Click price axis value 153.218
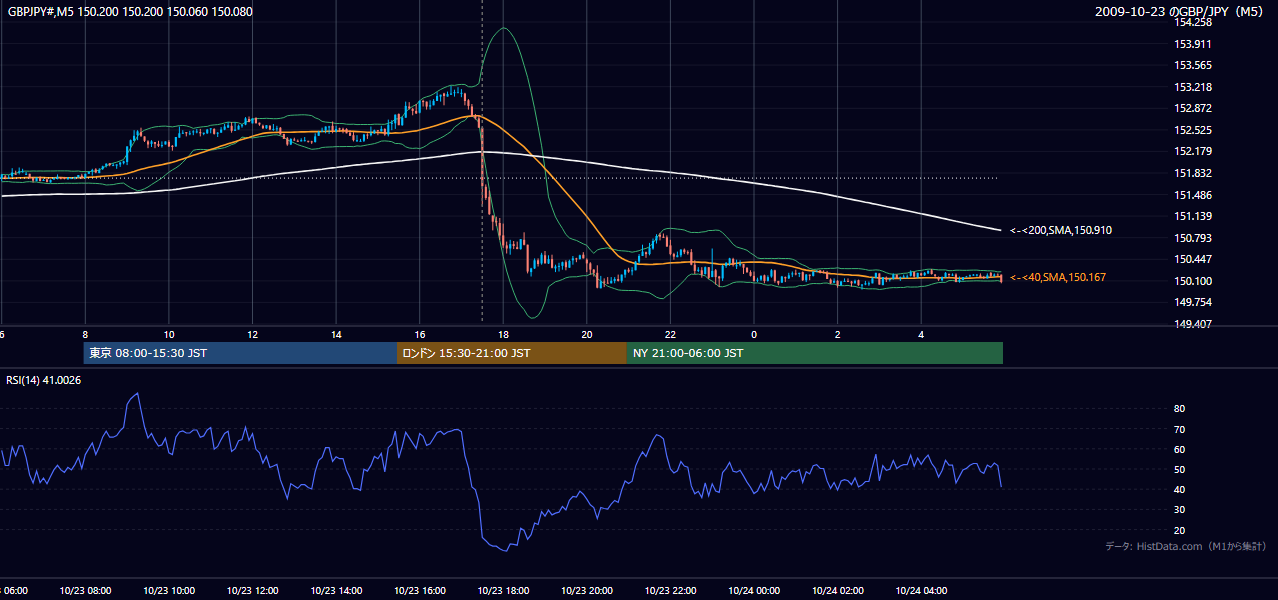 pos(1194,87)
